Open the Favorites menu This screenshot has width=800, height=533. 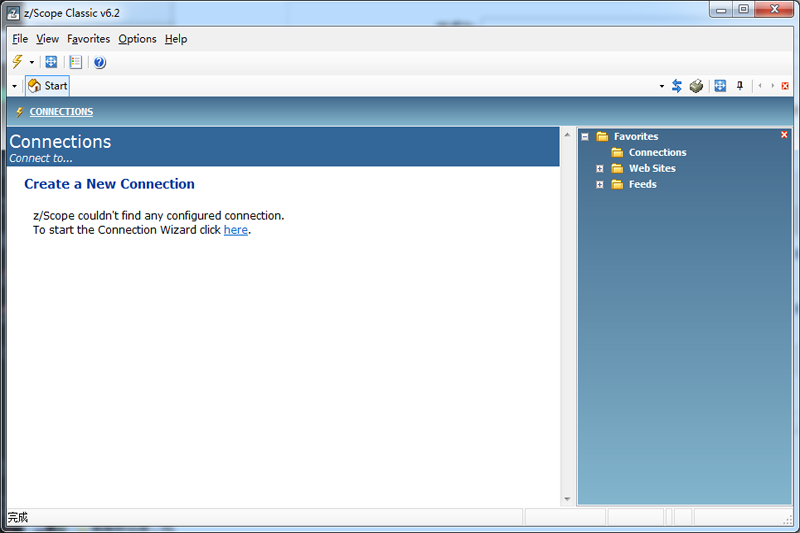point(88,39)
